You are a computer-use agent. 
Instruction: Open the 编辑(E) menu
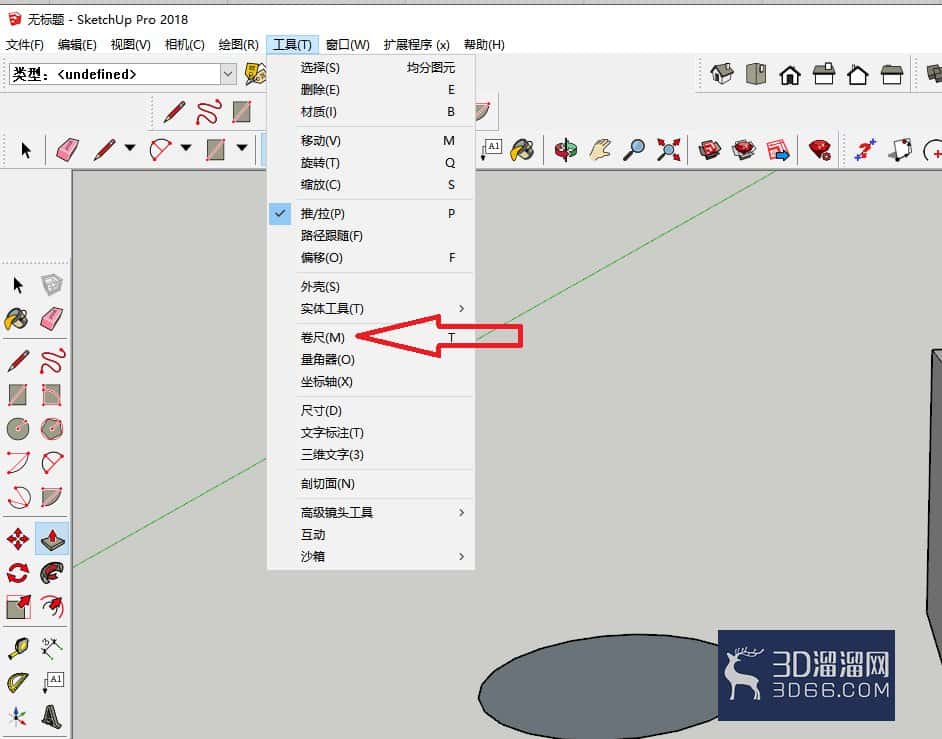pyautogui.click(x=77, y=44)
